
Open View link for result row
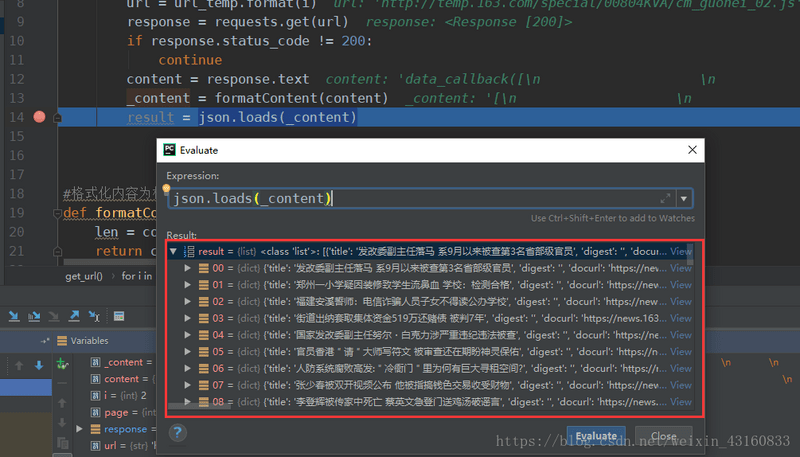[681, 251]
